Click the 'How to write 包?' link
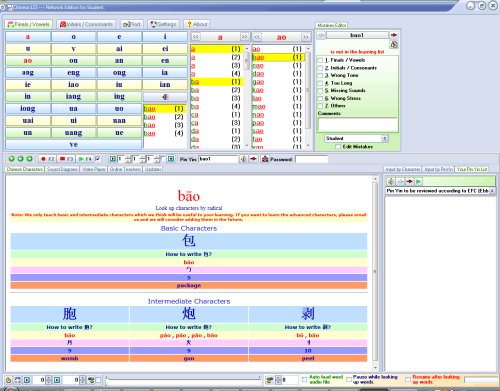 coord(189,254)
